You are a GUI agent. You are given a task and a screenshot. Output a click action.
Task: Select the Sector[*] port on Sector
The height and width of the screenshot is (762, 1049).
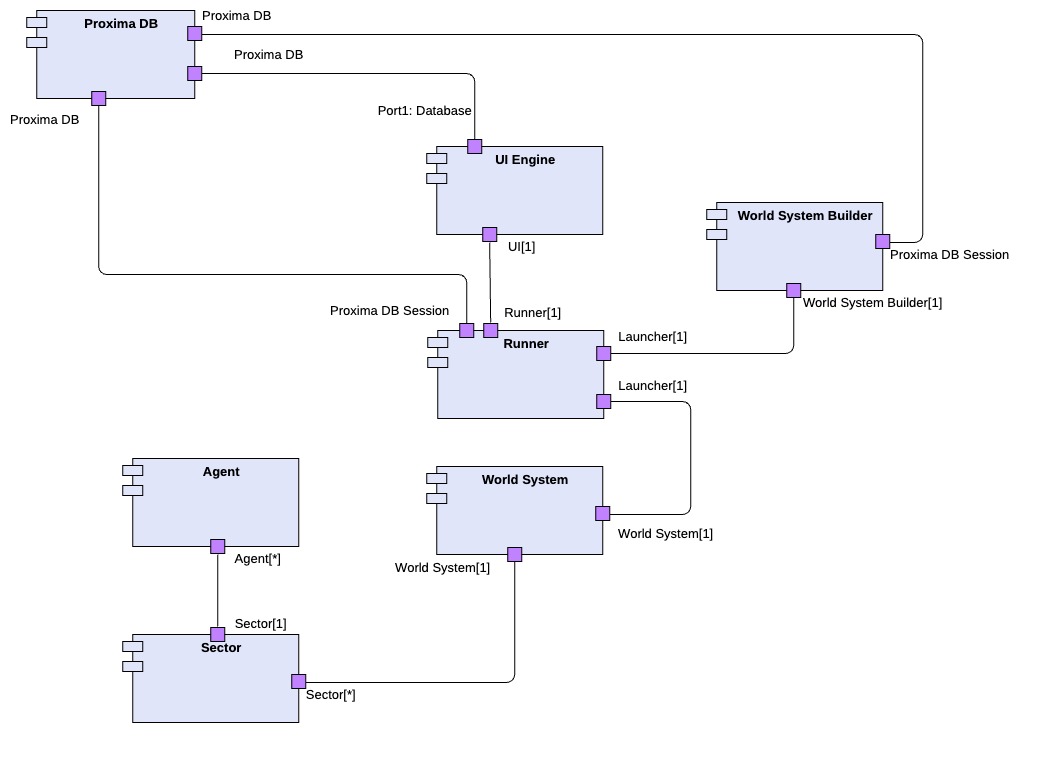(x=298, y=682)
